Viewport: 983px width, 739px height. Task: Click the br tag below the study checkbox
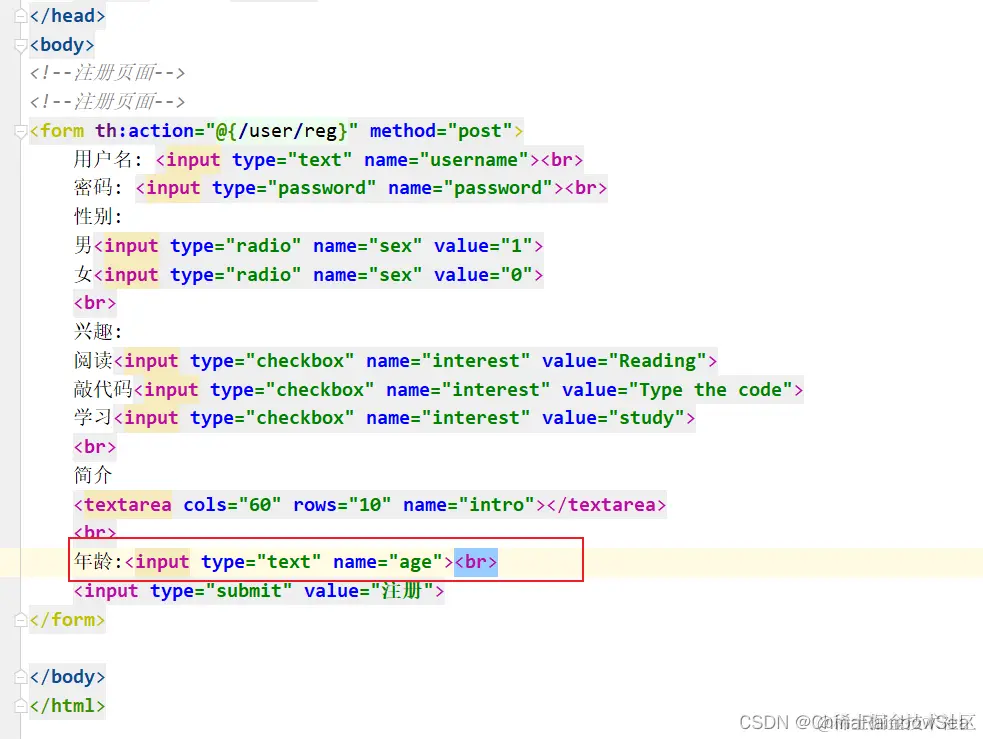click(95, 447)
